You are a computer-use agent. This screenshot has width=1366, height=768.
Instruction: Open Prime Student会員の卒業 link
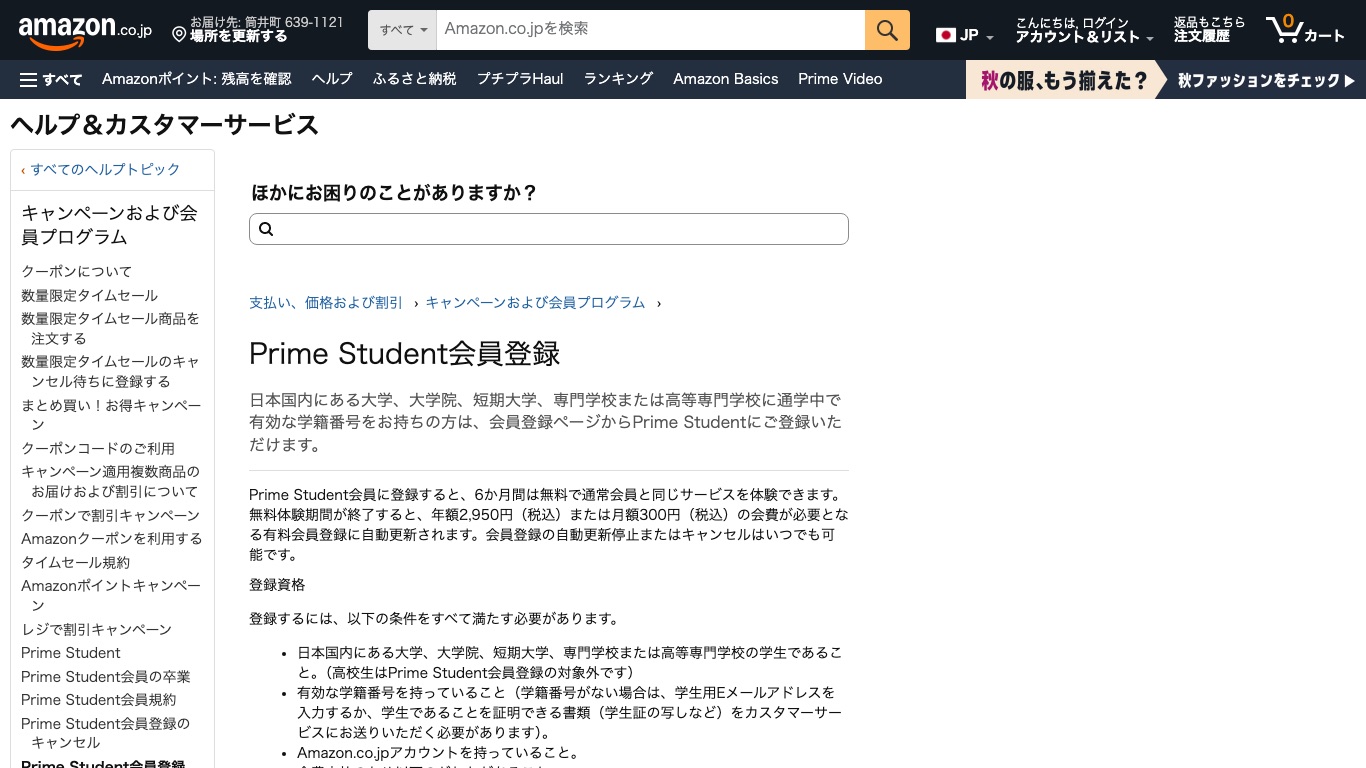106,677
